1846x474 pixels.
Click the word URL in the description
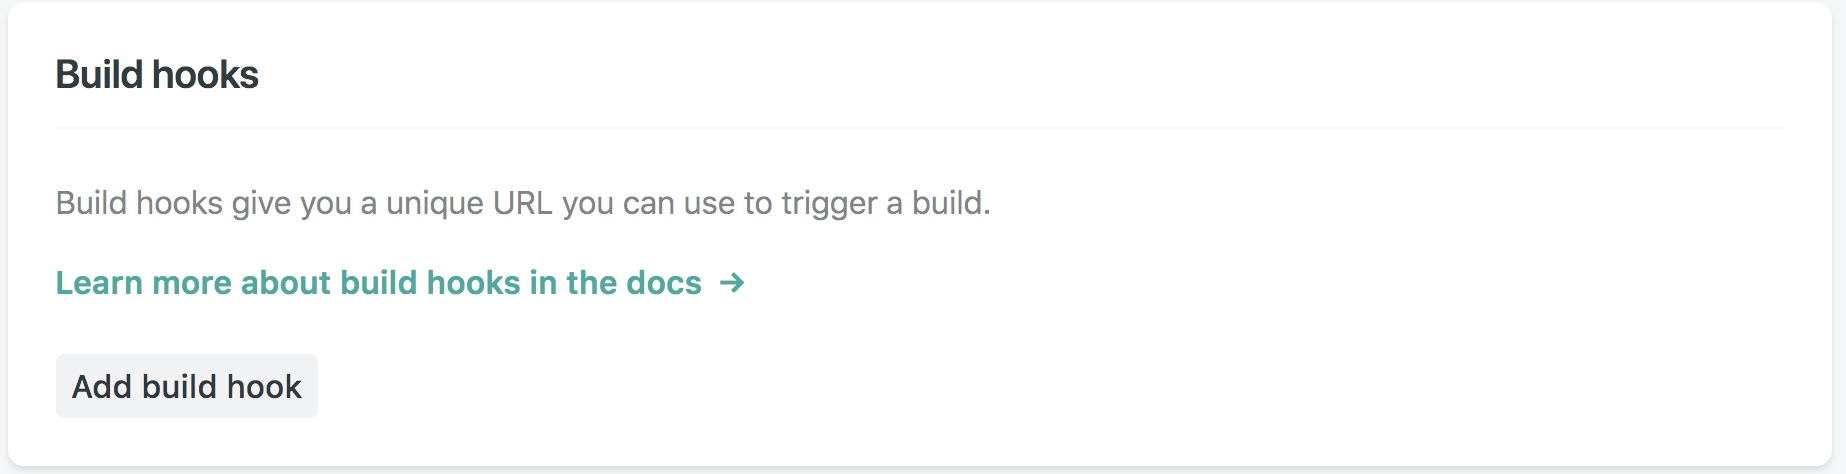point(522,203)
